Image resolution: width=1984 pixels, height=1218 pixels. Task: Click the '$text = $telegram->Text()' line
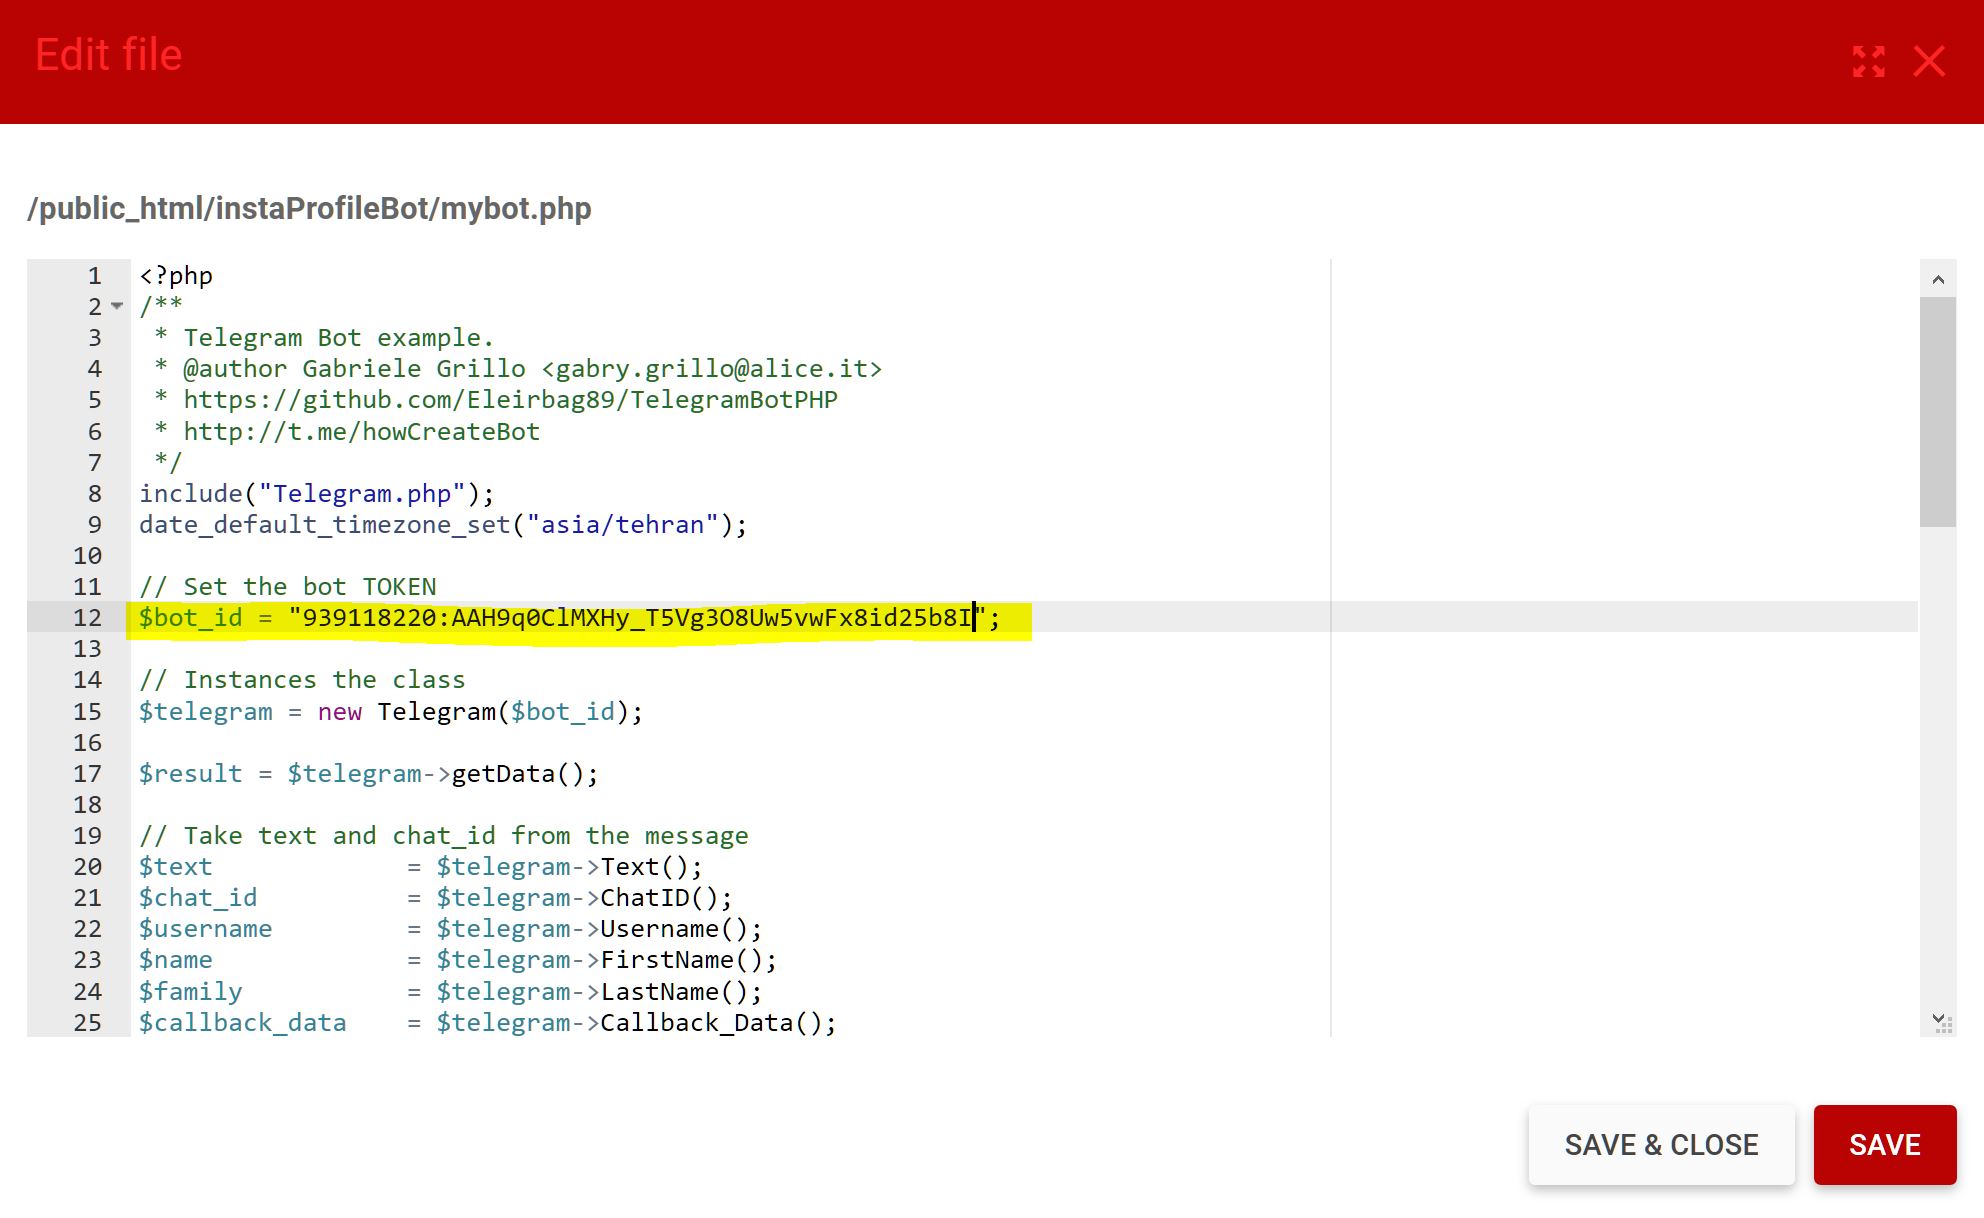(x=421, y=867)
